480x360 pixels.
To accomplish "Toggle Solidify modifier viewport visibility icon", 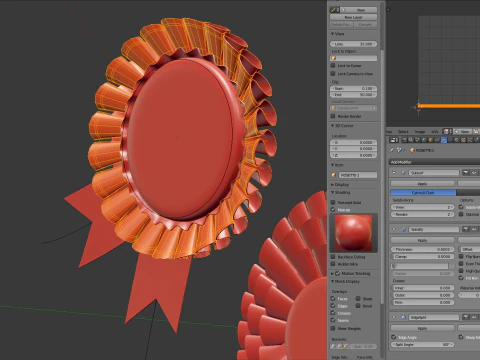I will tap(474, 229).
